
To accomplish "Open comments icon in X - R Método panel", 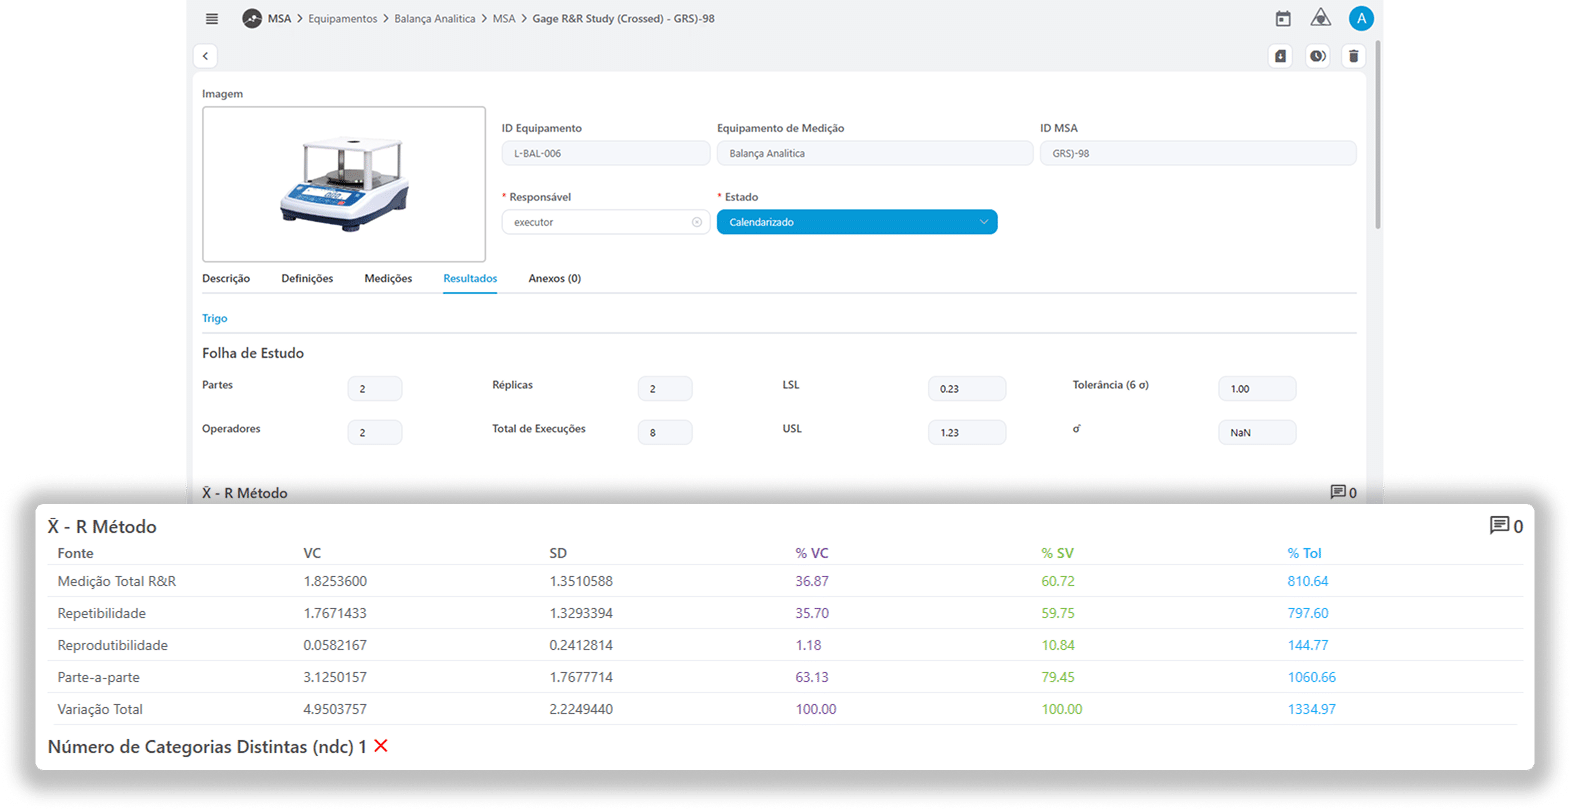I will click(x=1499, y=526).
